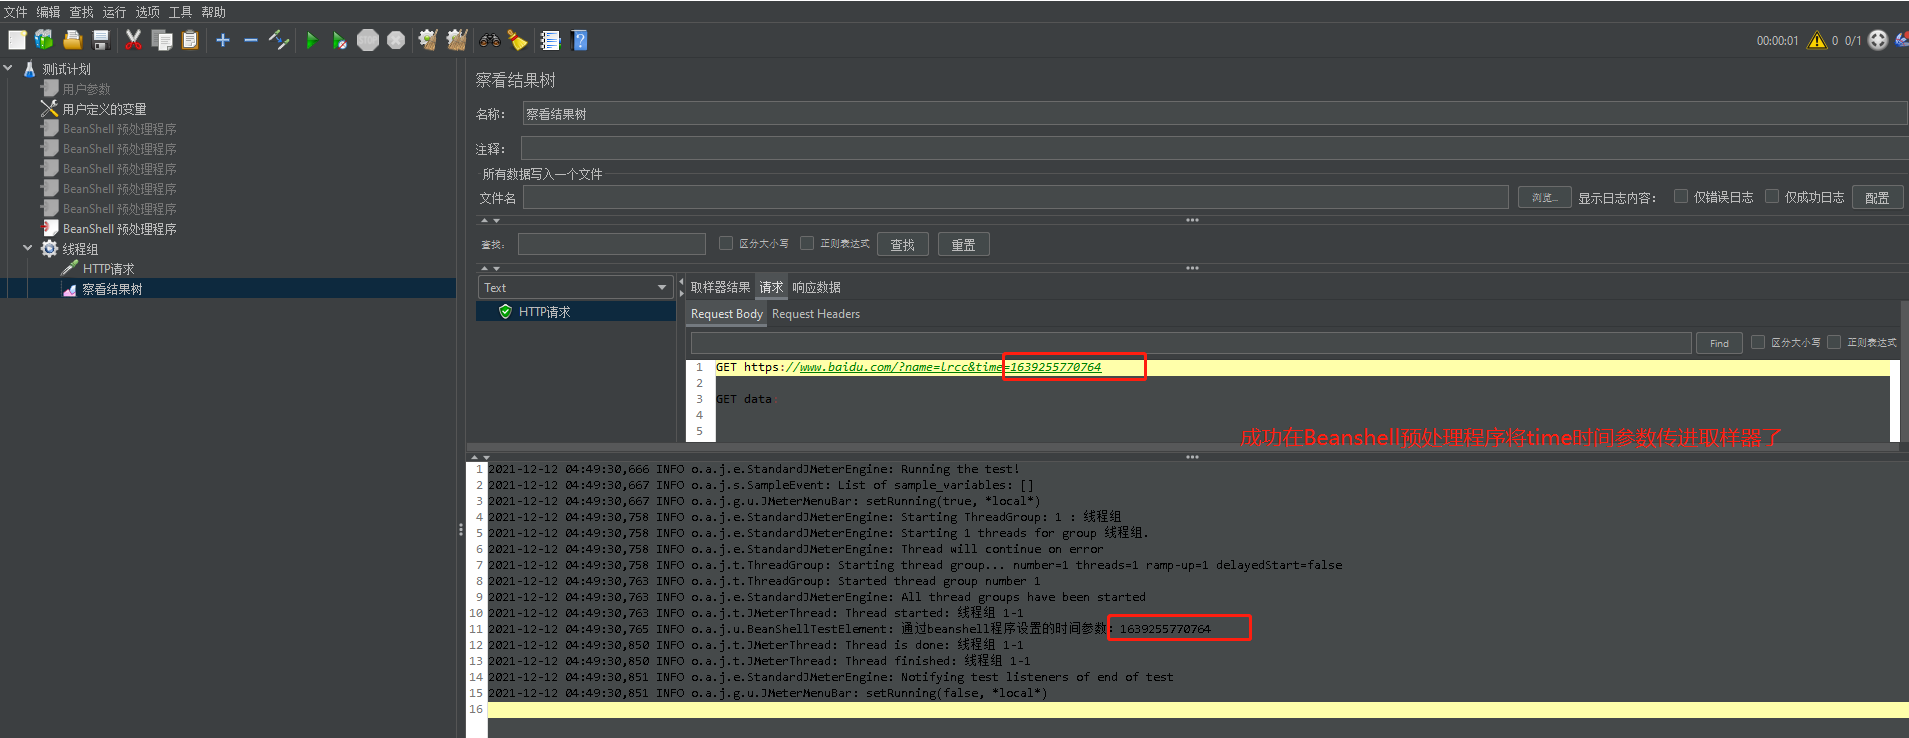Switch to 请求 tab
Screen dimensions: 1909x738
(771, 287)
